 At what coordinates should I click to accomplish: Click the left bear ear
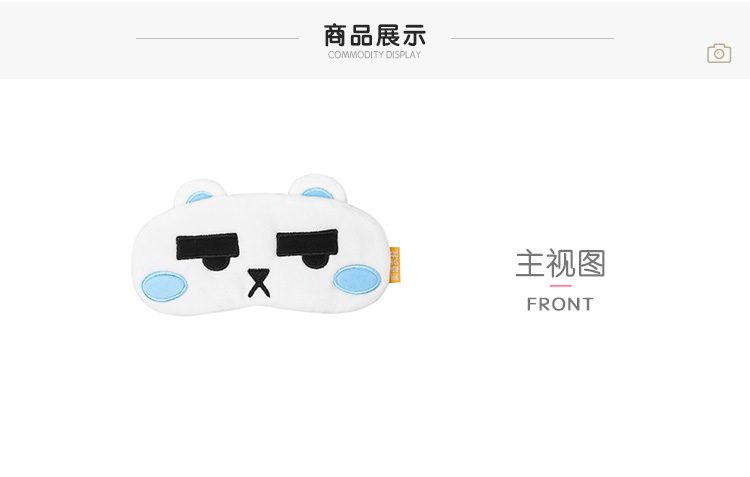[x=199, y=191]
